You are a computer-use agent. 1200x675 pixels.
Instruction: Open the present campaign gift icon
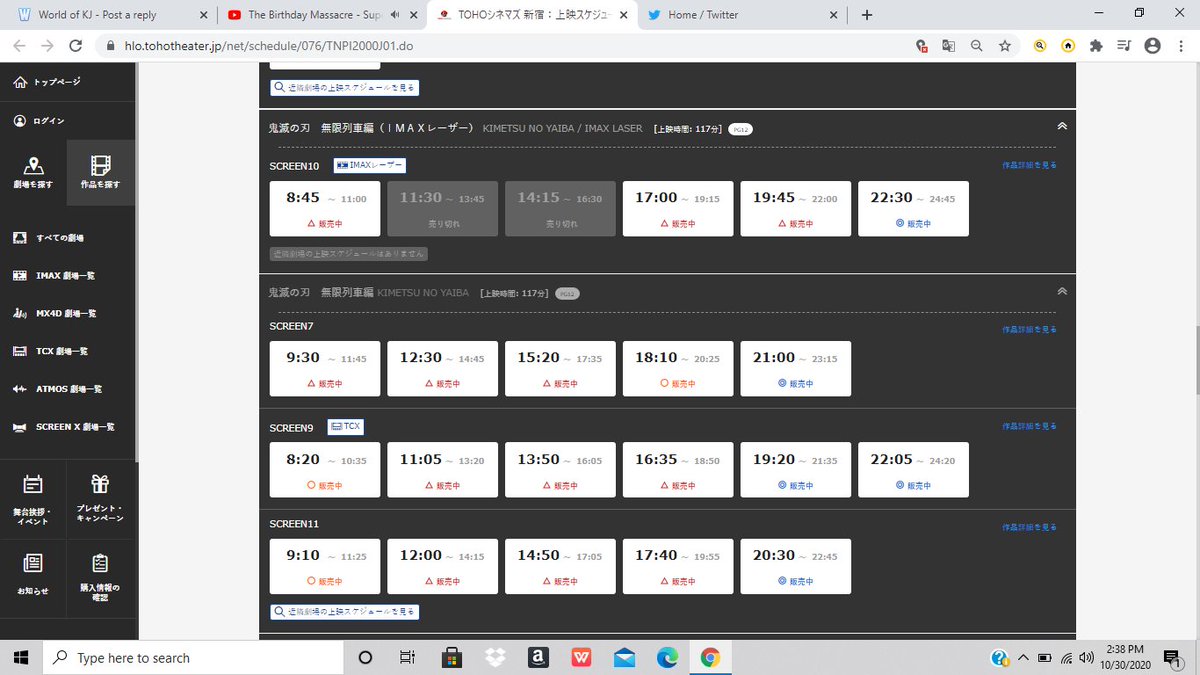(100, 484)
